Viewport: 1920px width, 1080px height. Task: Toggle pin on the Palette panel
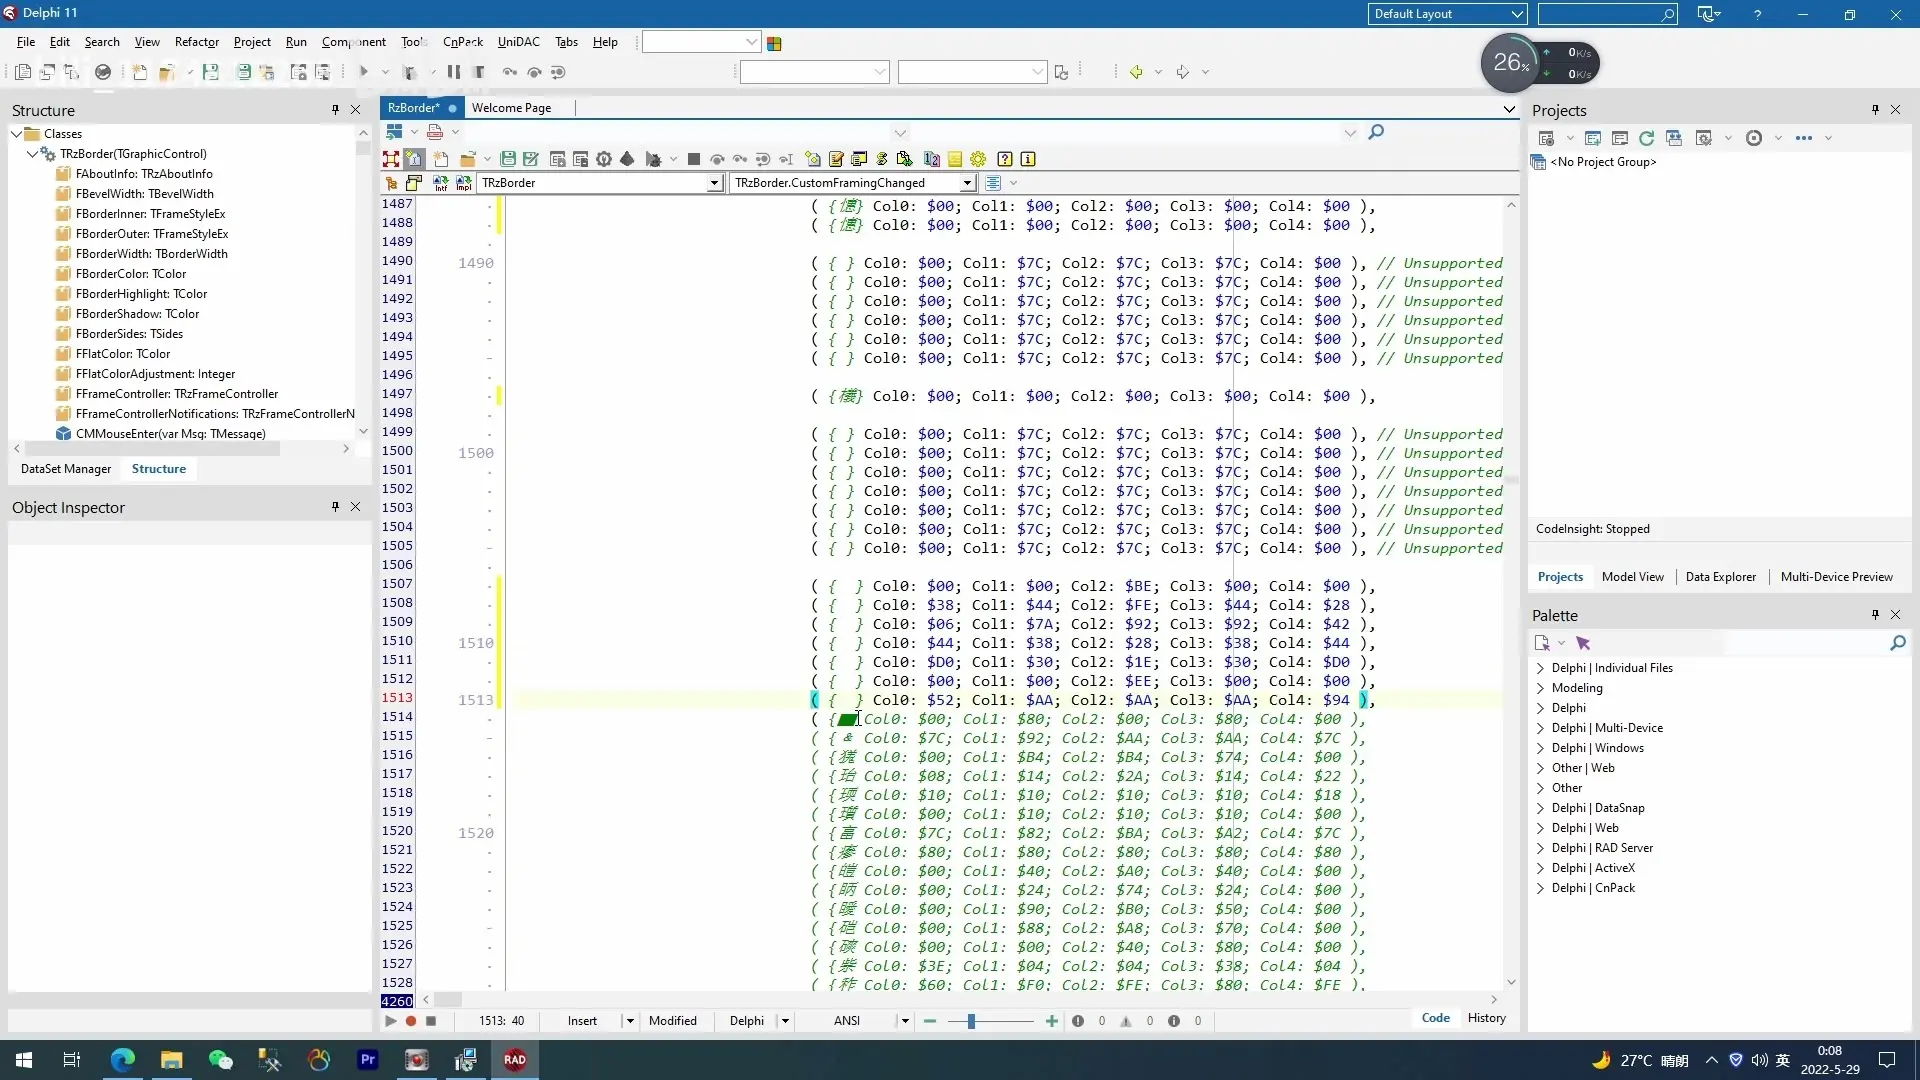tap(1875, 615)
